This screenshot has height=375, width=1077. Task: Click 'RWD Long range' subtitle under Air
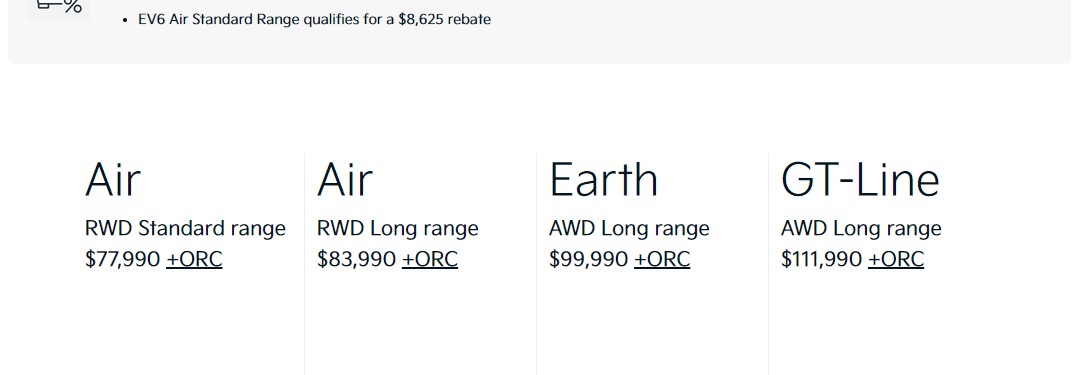(x=398, y=228)
